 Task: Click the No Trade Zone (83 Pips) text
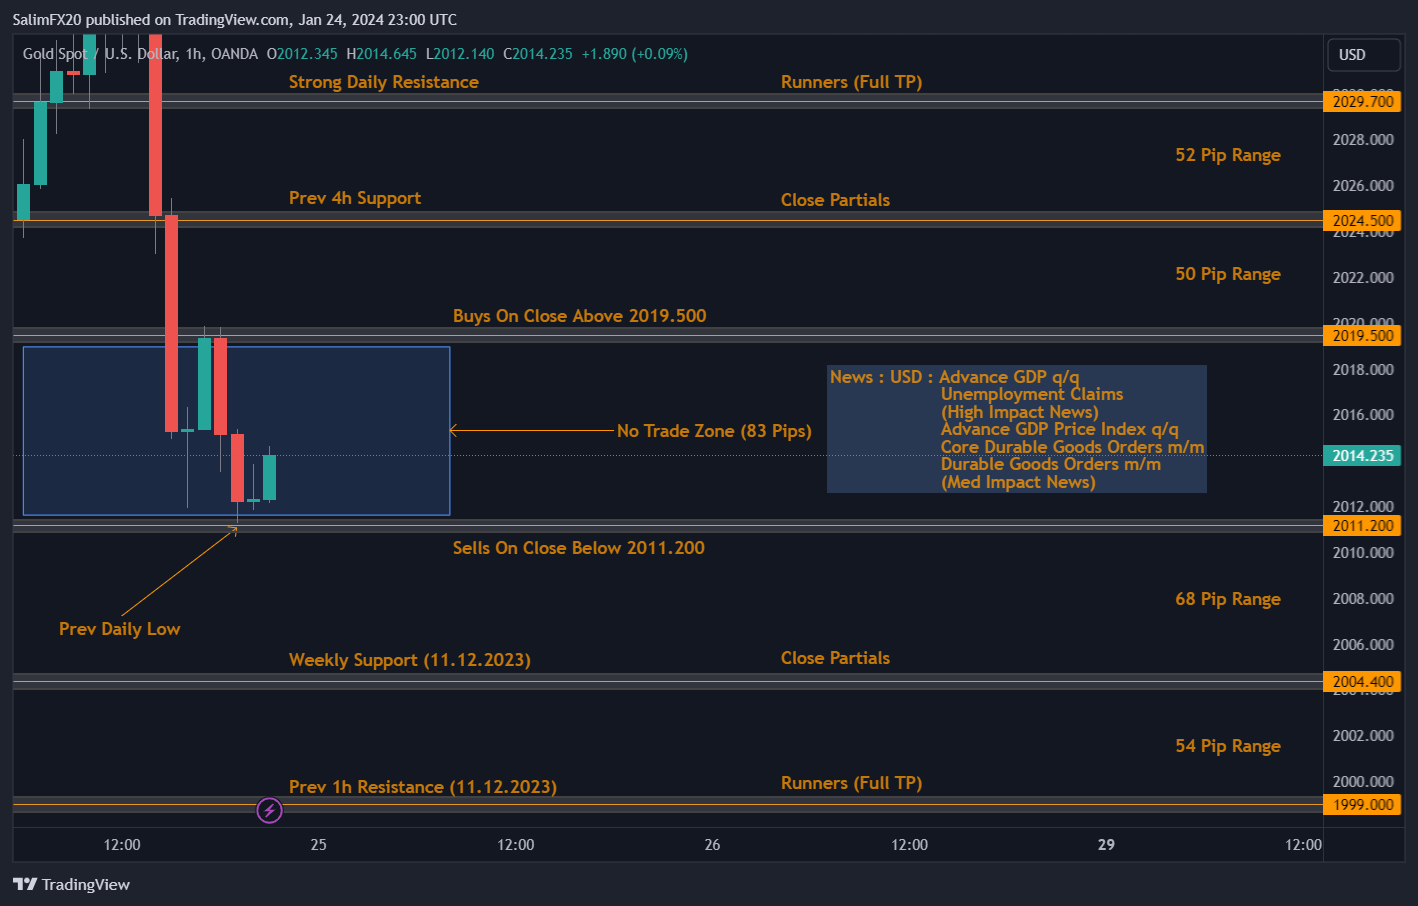713,431
